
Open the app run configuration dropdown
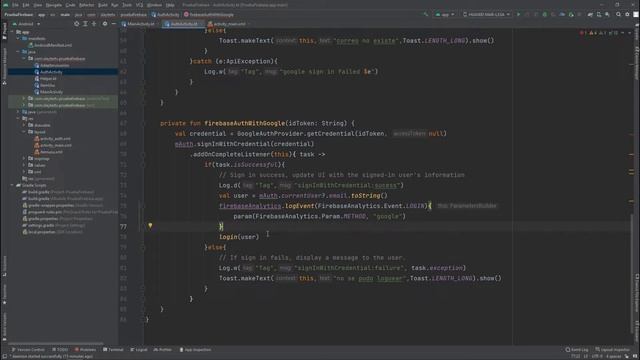pos(445,14)
